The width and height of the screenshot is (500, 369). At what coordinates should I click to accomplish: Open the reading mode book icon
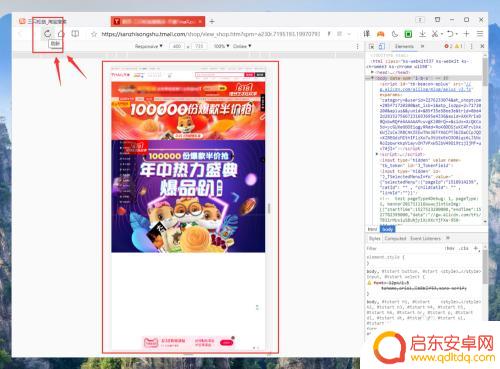click(x=75, y=33)
